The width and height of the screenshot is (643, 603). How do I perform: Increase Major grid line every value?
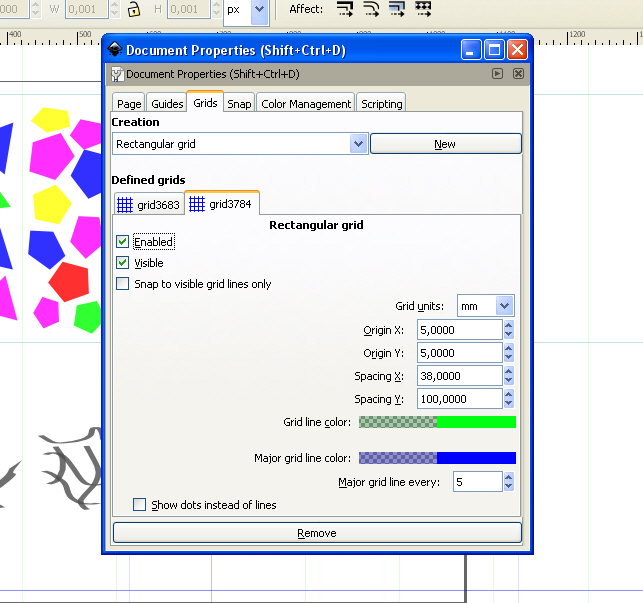(x=508, y=477)
